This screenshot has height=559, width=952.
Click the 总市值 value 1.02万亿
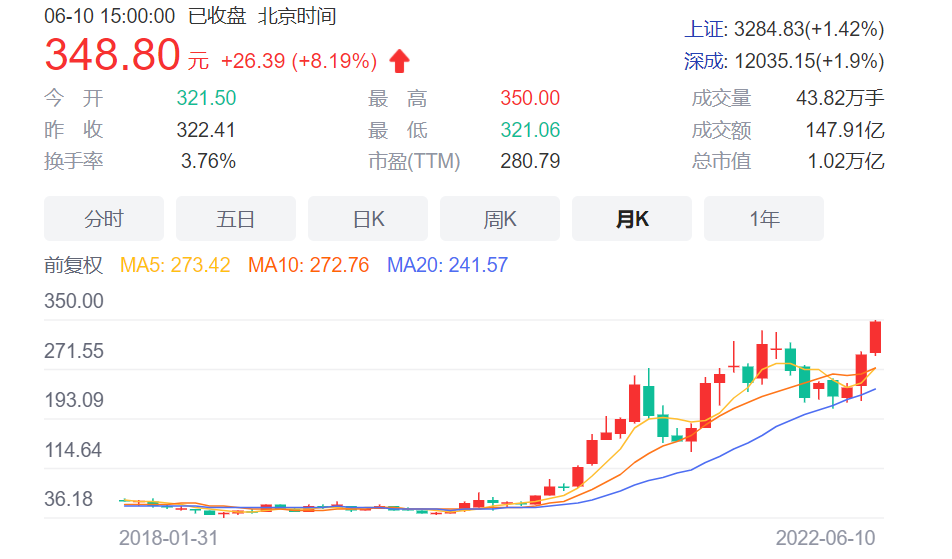846,161
